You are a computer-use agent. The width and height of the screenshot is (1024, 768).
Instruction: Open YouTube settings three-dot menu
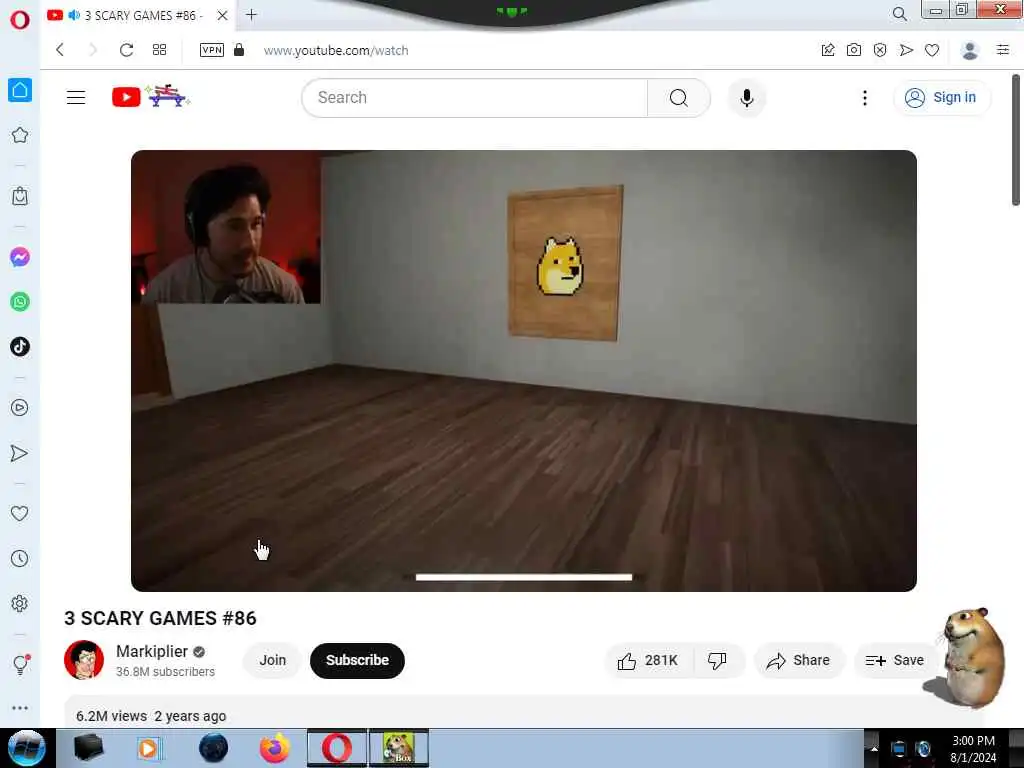[x=865, y=98]
